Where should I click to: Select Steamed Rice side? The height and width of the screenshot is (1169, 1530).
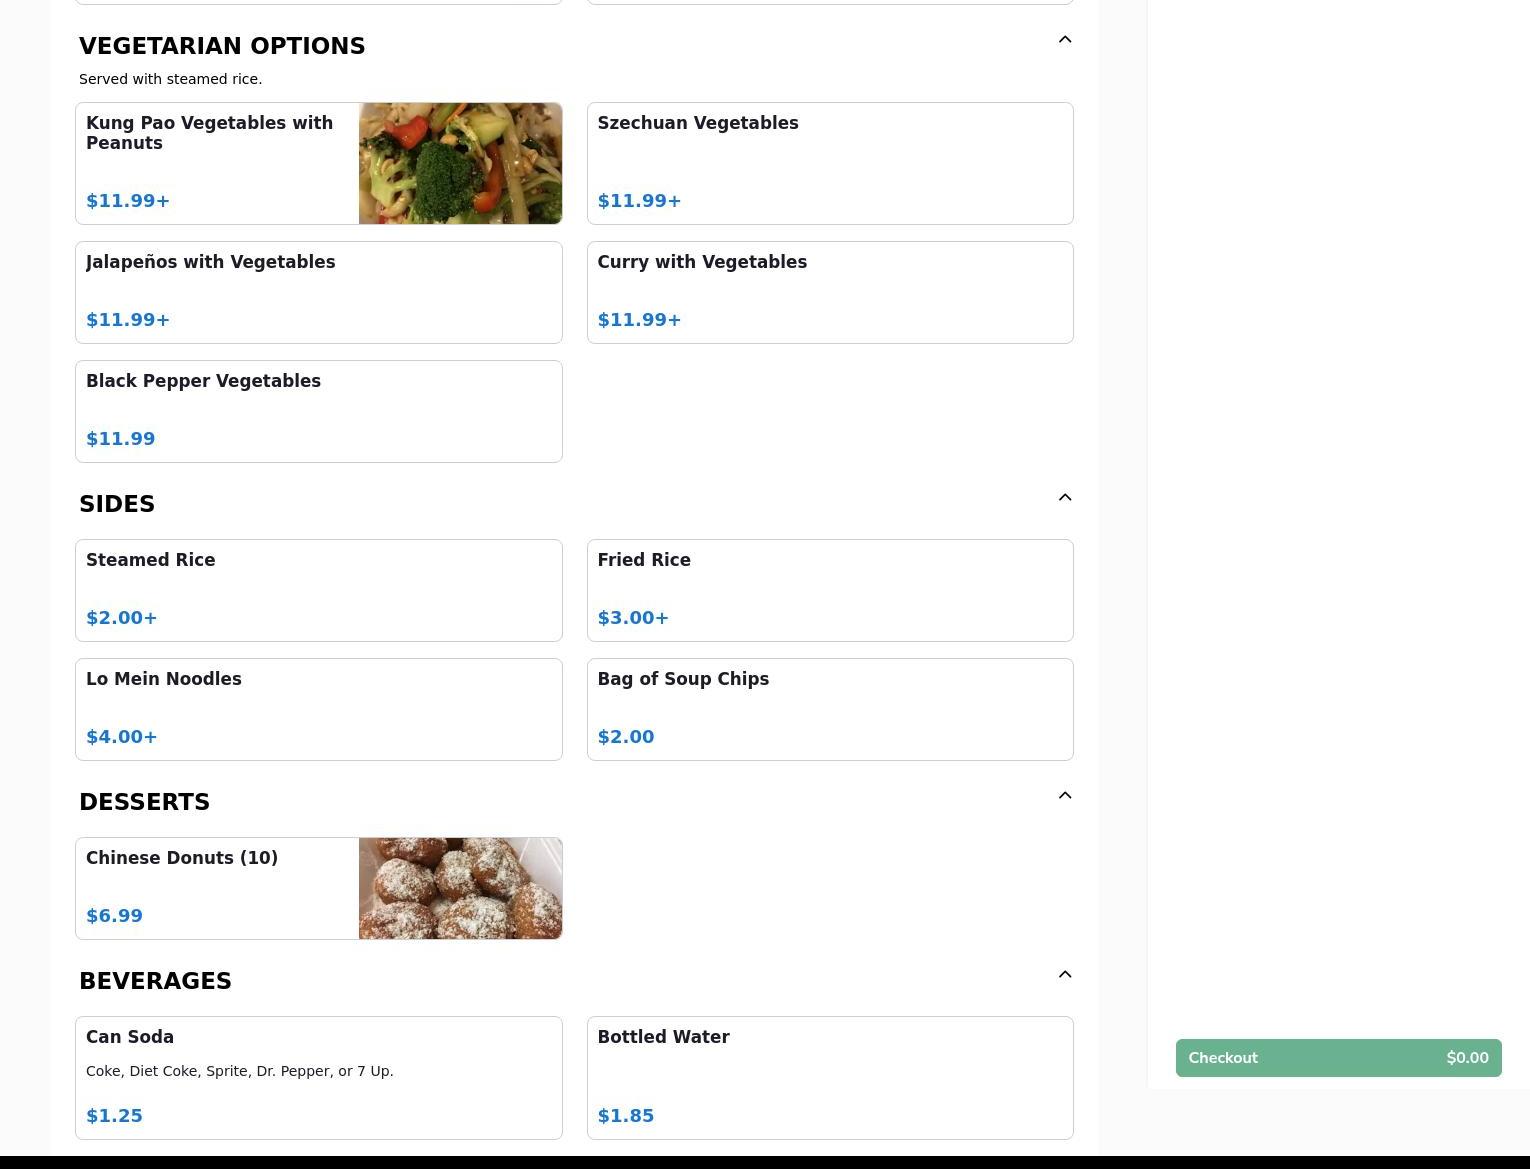[x=318, y=590]
